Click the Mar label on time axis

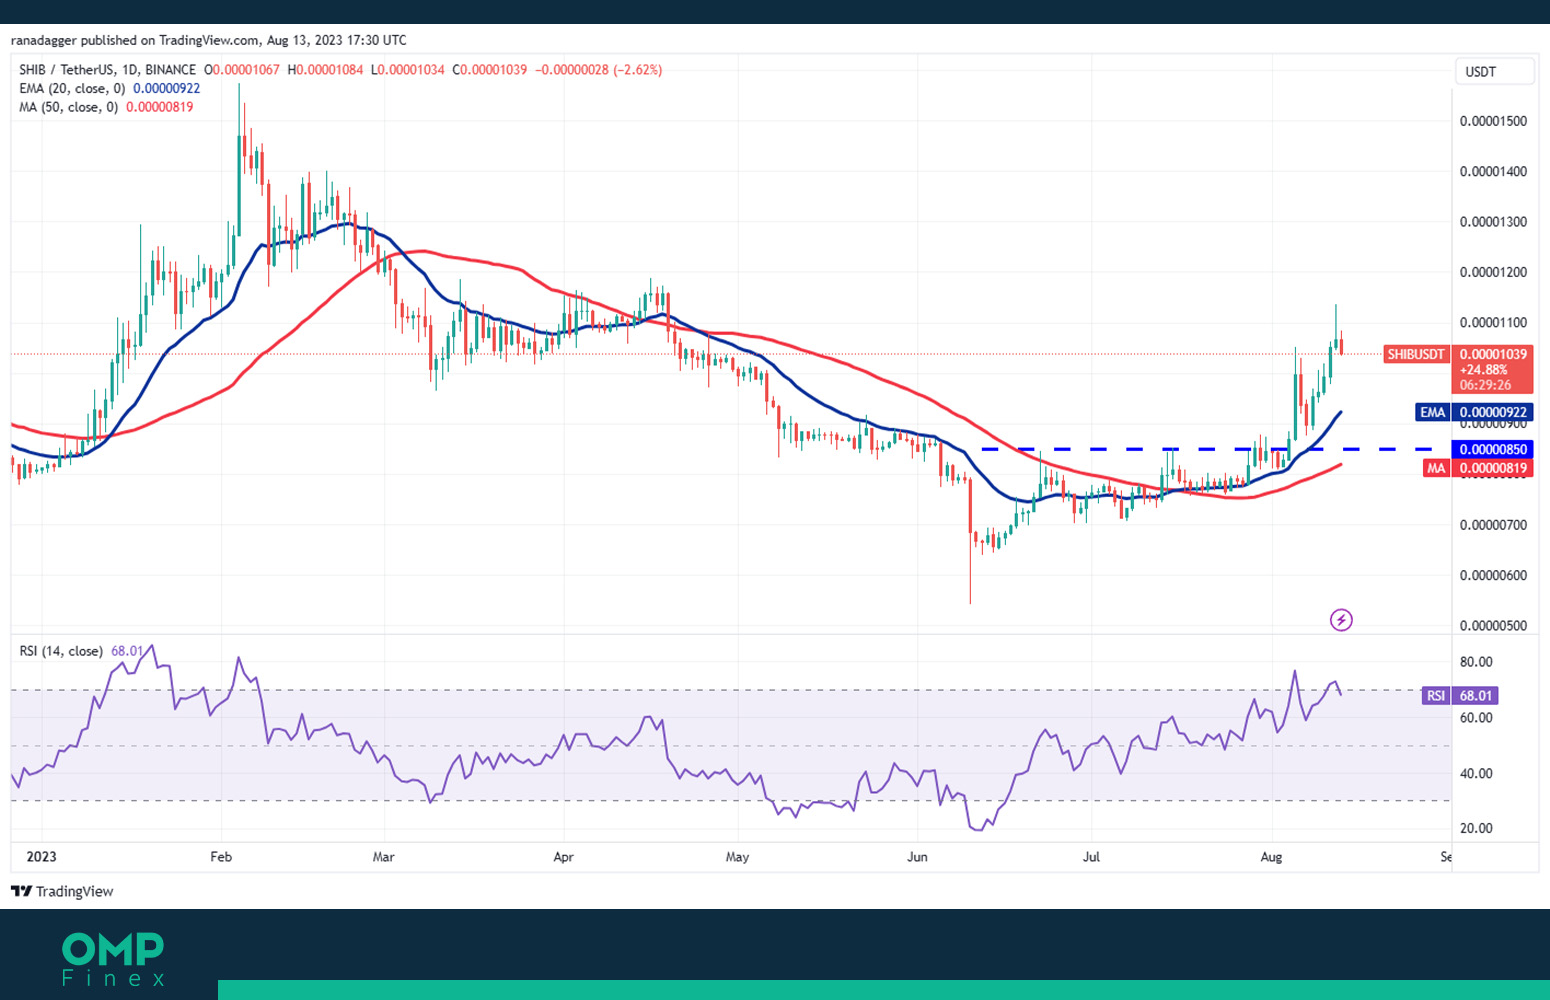click(x=383, y=857)
